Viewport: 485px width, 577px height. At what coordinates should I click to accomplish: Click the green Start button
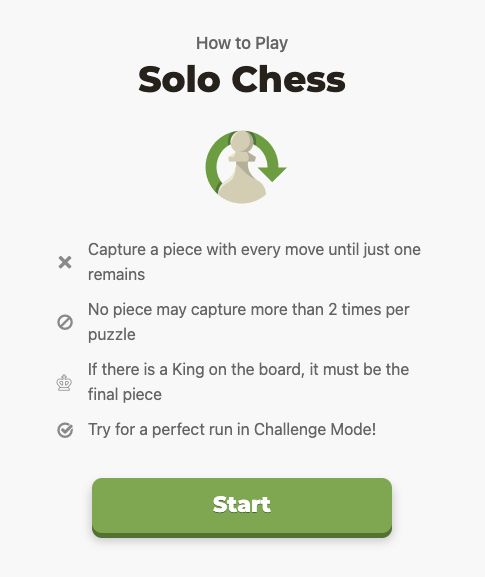point(242,507)
